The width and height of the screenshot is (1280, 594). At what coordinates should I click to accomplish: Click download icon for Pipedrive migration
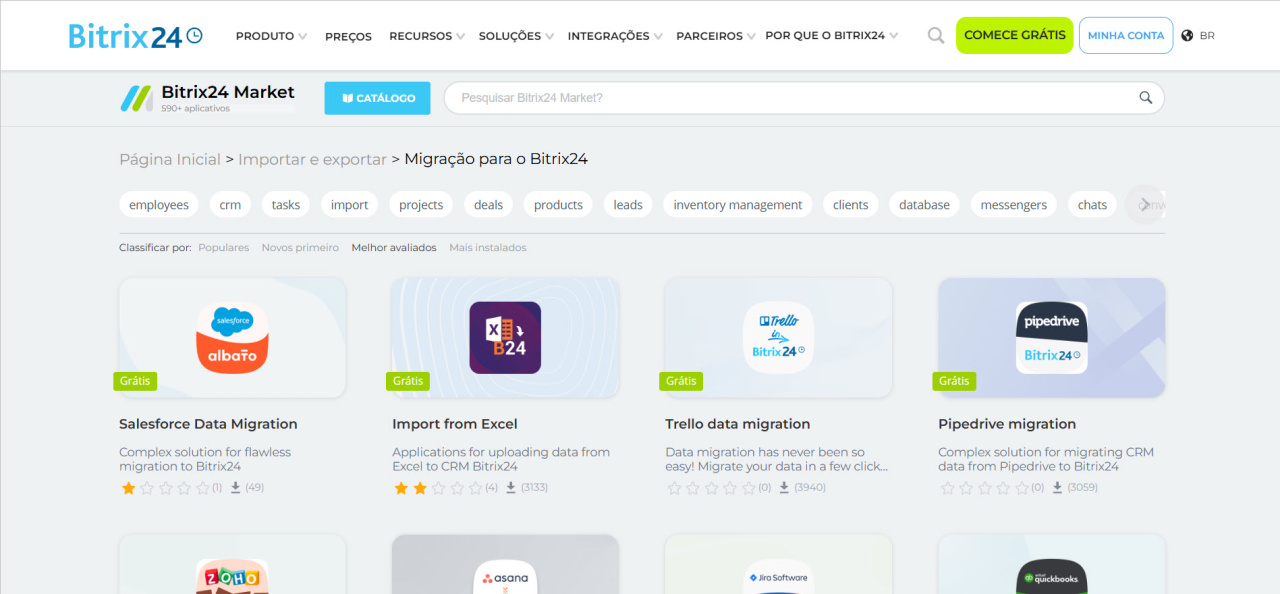pos(1057,488)
